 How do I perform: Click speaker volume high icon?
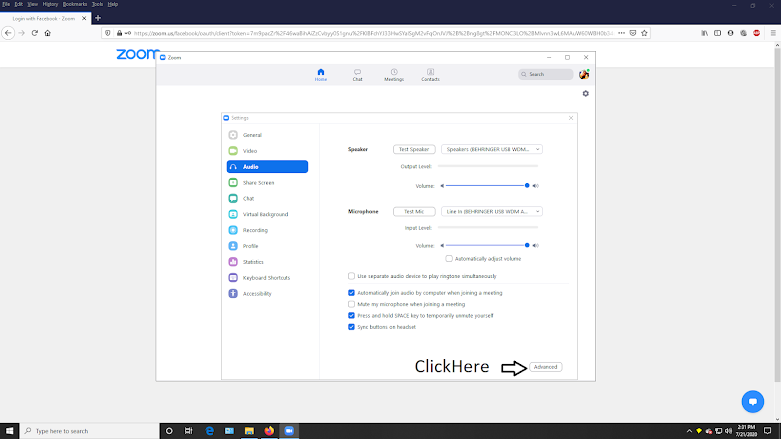tap(535, 186)
